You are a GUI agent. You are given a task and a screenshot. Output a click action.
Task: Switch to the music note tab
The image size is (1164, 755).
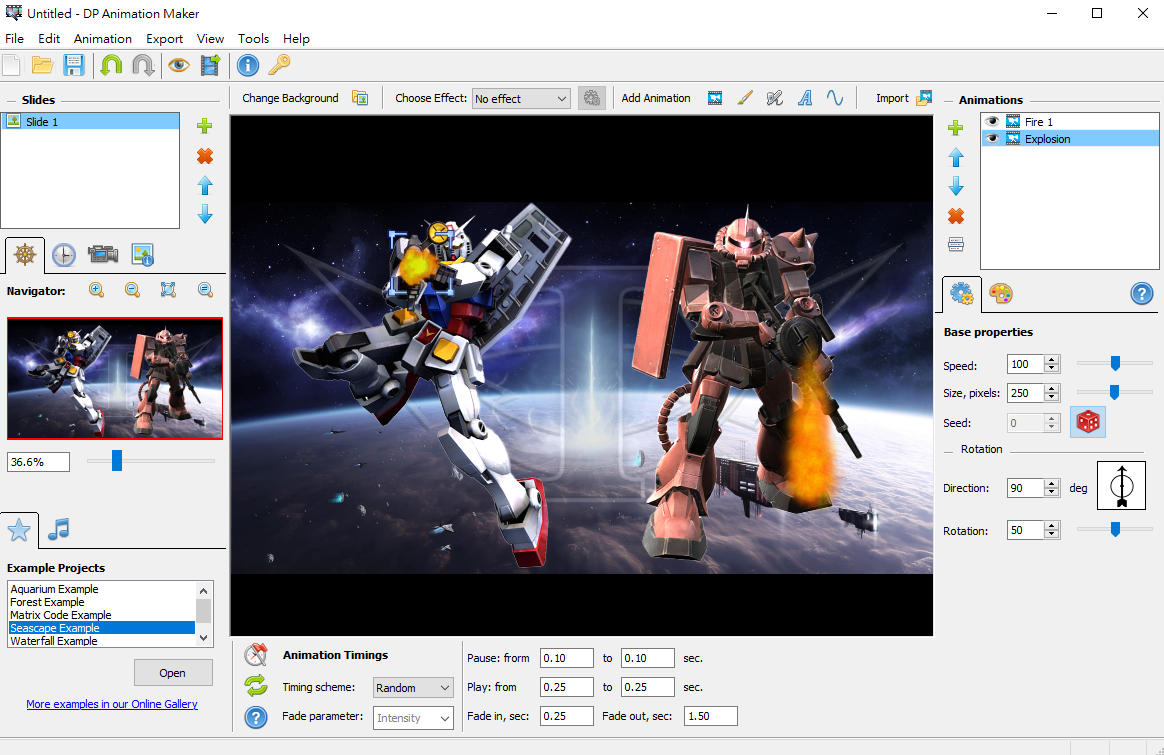(x=59, y=529)
